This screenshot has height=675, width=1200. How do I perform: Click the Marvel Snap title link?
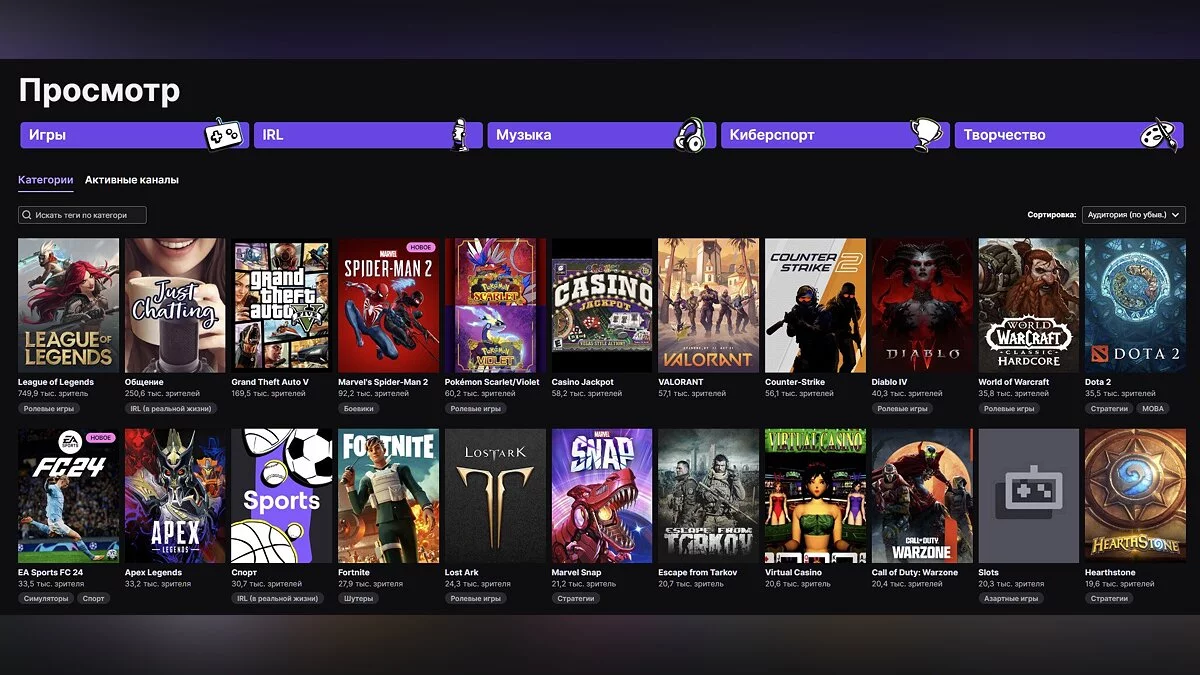578,573
